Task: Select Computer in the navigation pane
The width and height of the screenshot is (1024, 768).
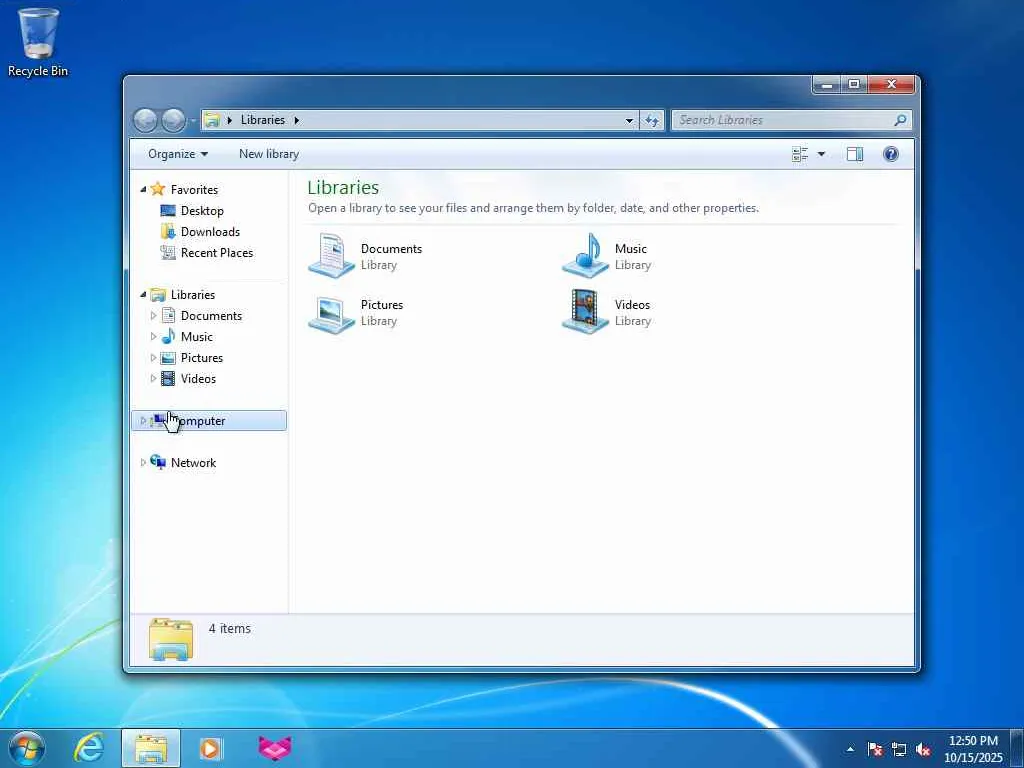Action: pos(209,421)
